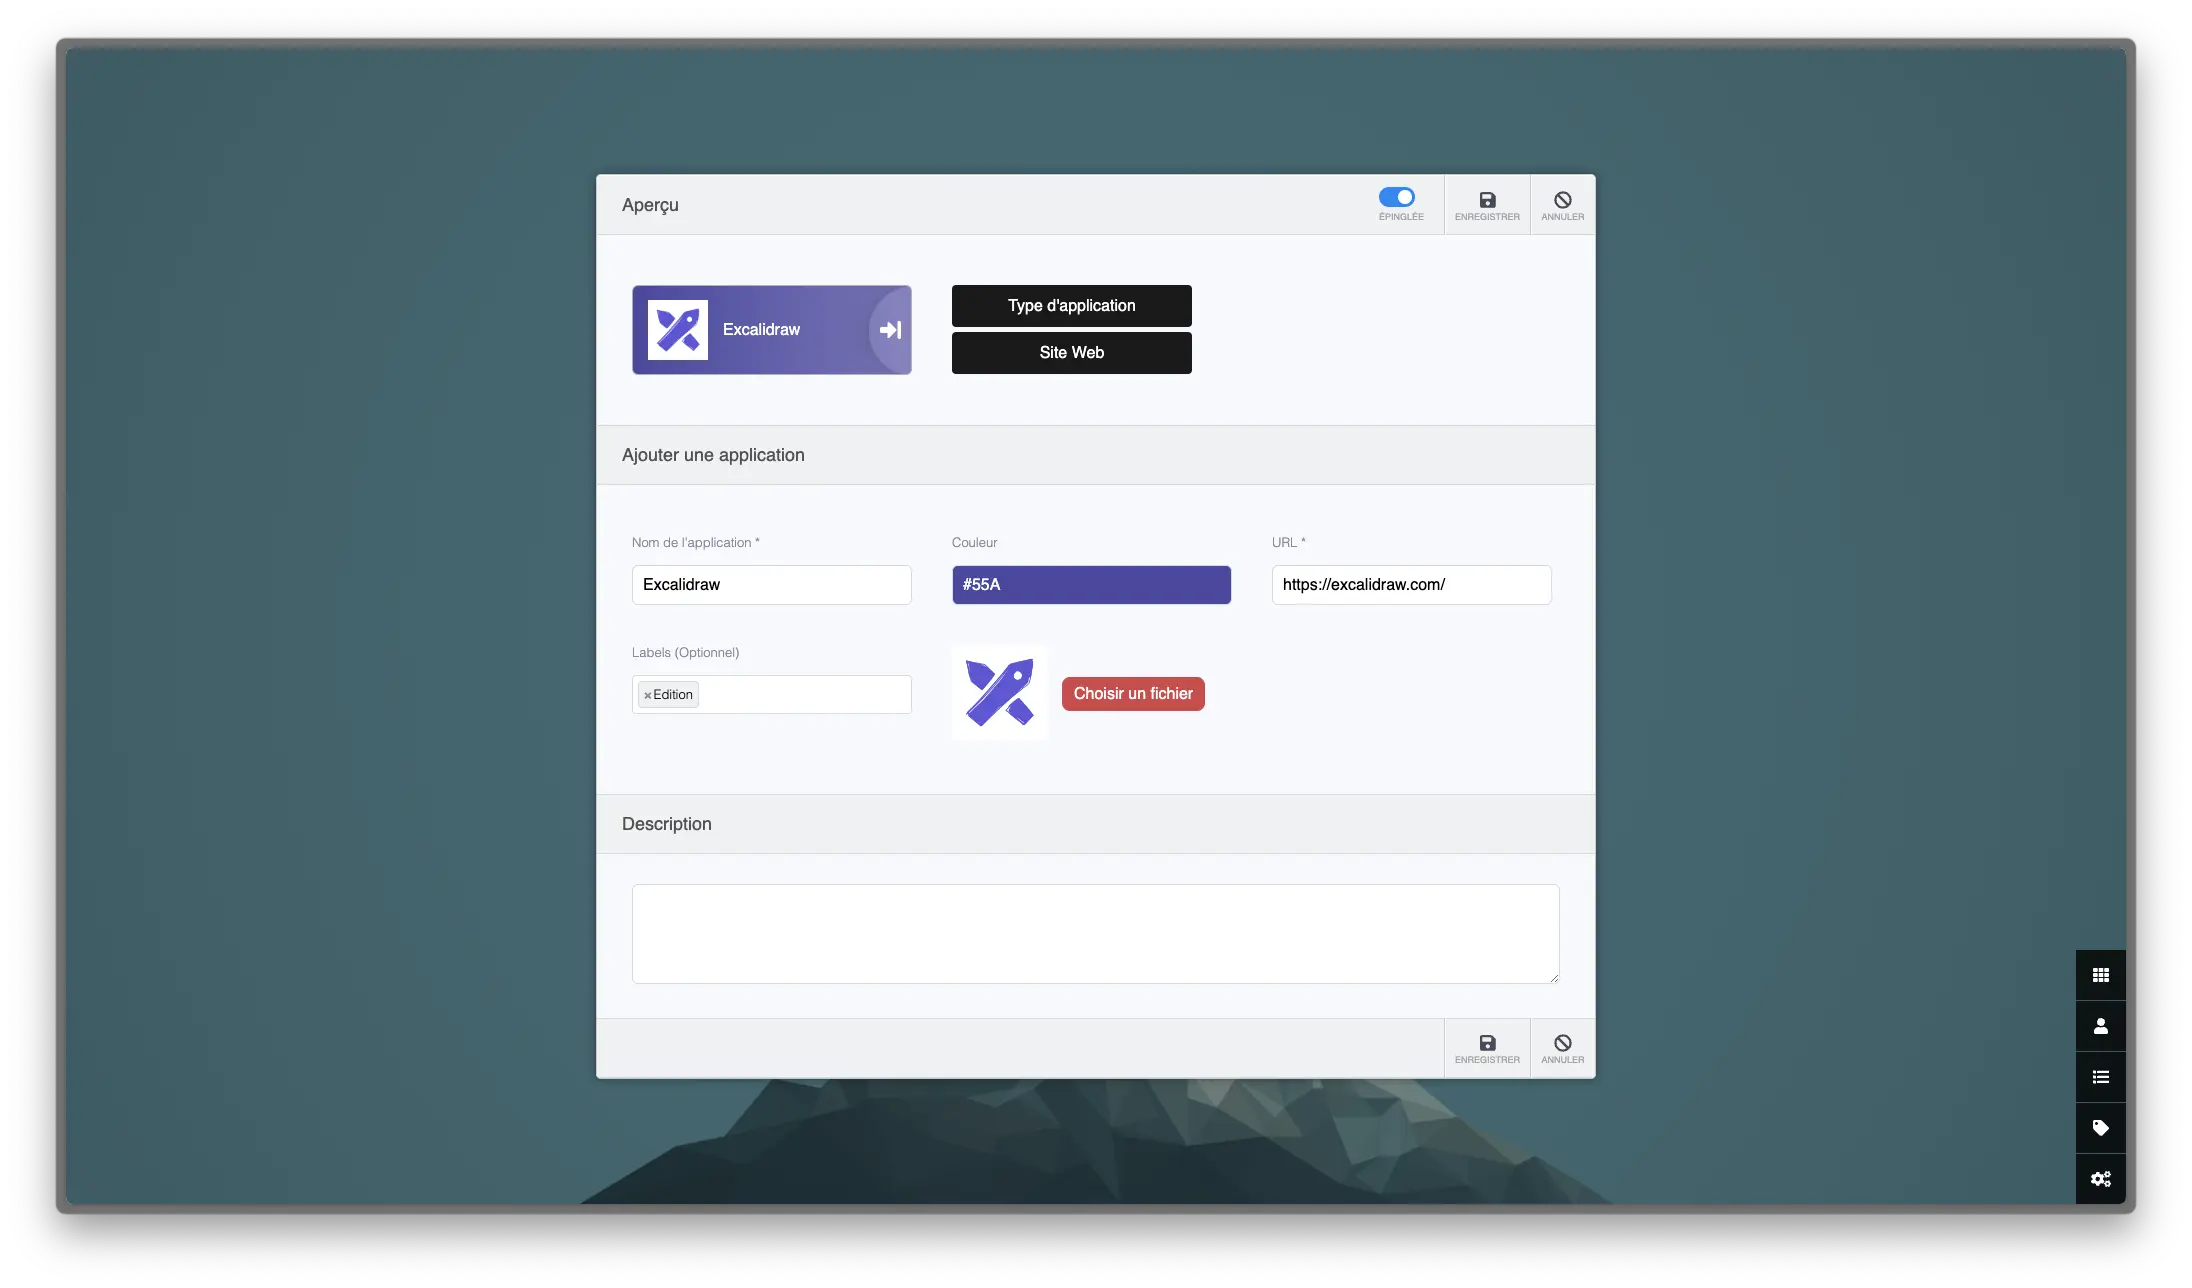The width and height of the screenshot is (2192, 1288).
Task: Click the uploaded Excalidraw icon image
Action: pos(999,692)
